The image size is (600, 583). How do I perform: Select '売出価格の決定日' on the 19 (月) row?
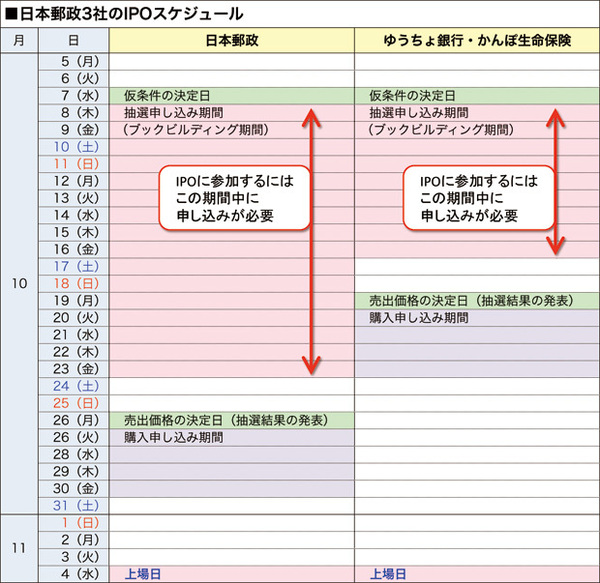pyautogui.click(x=419, y=301)
